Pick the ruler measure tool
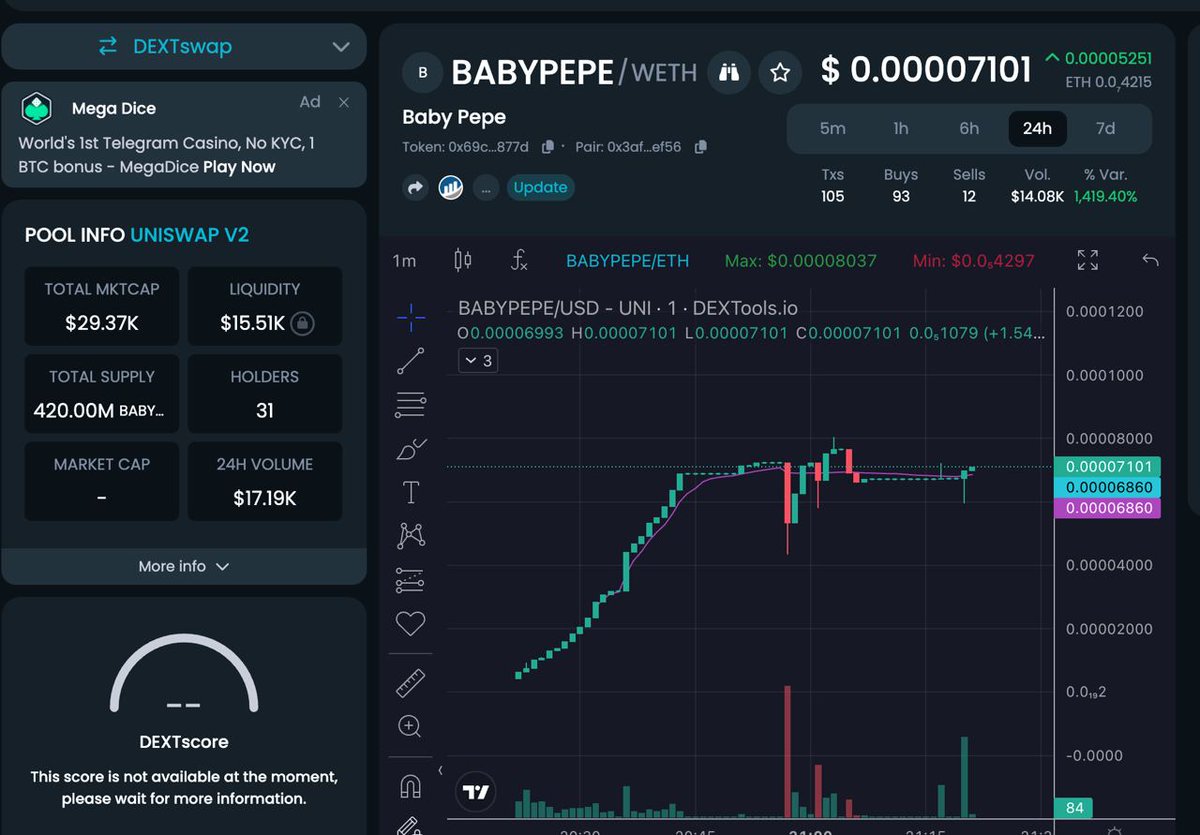Viewport: 1200px width, 835px height. pos(410,682)
